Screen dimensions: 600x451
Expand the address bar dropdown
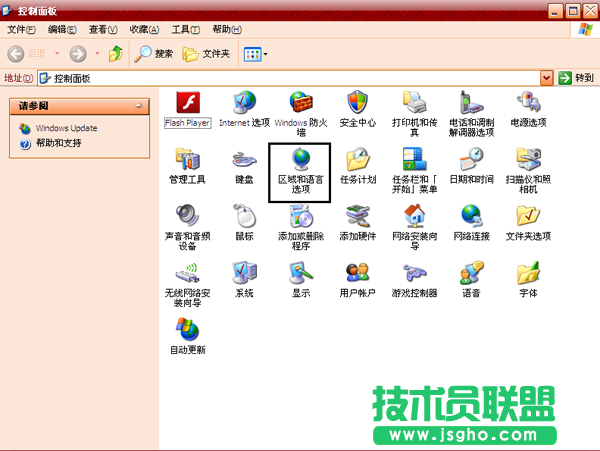point(546,78)
